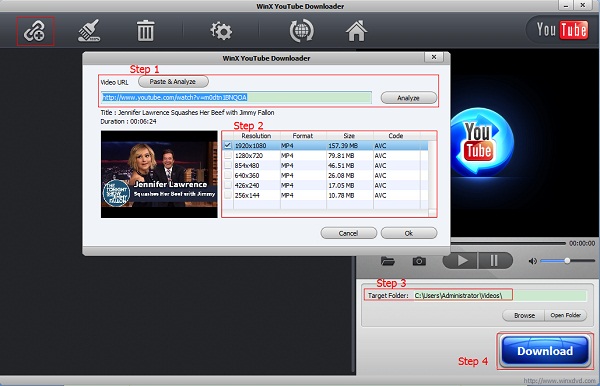This screenshot has height=386, width=600.
Task: Check the 1280x720 MP4 checkbox
Action: point(228,155)
